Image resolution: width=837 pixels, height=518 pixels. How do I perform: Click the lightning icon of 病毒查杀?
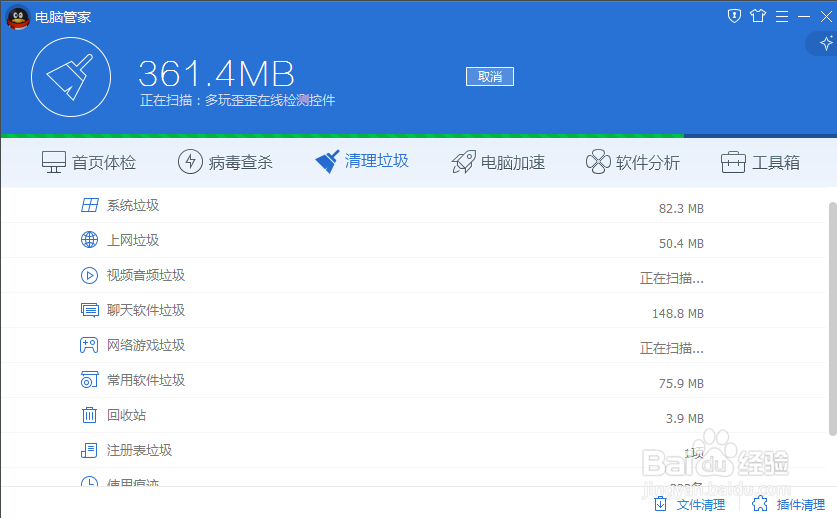(190, 162)
